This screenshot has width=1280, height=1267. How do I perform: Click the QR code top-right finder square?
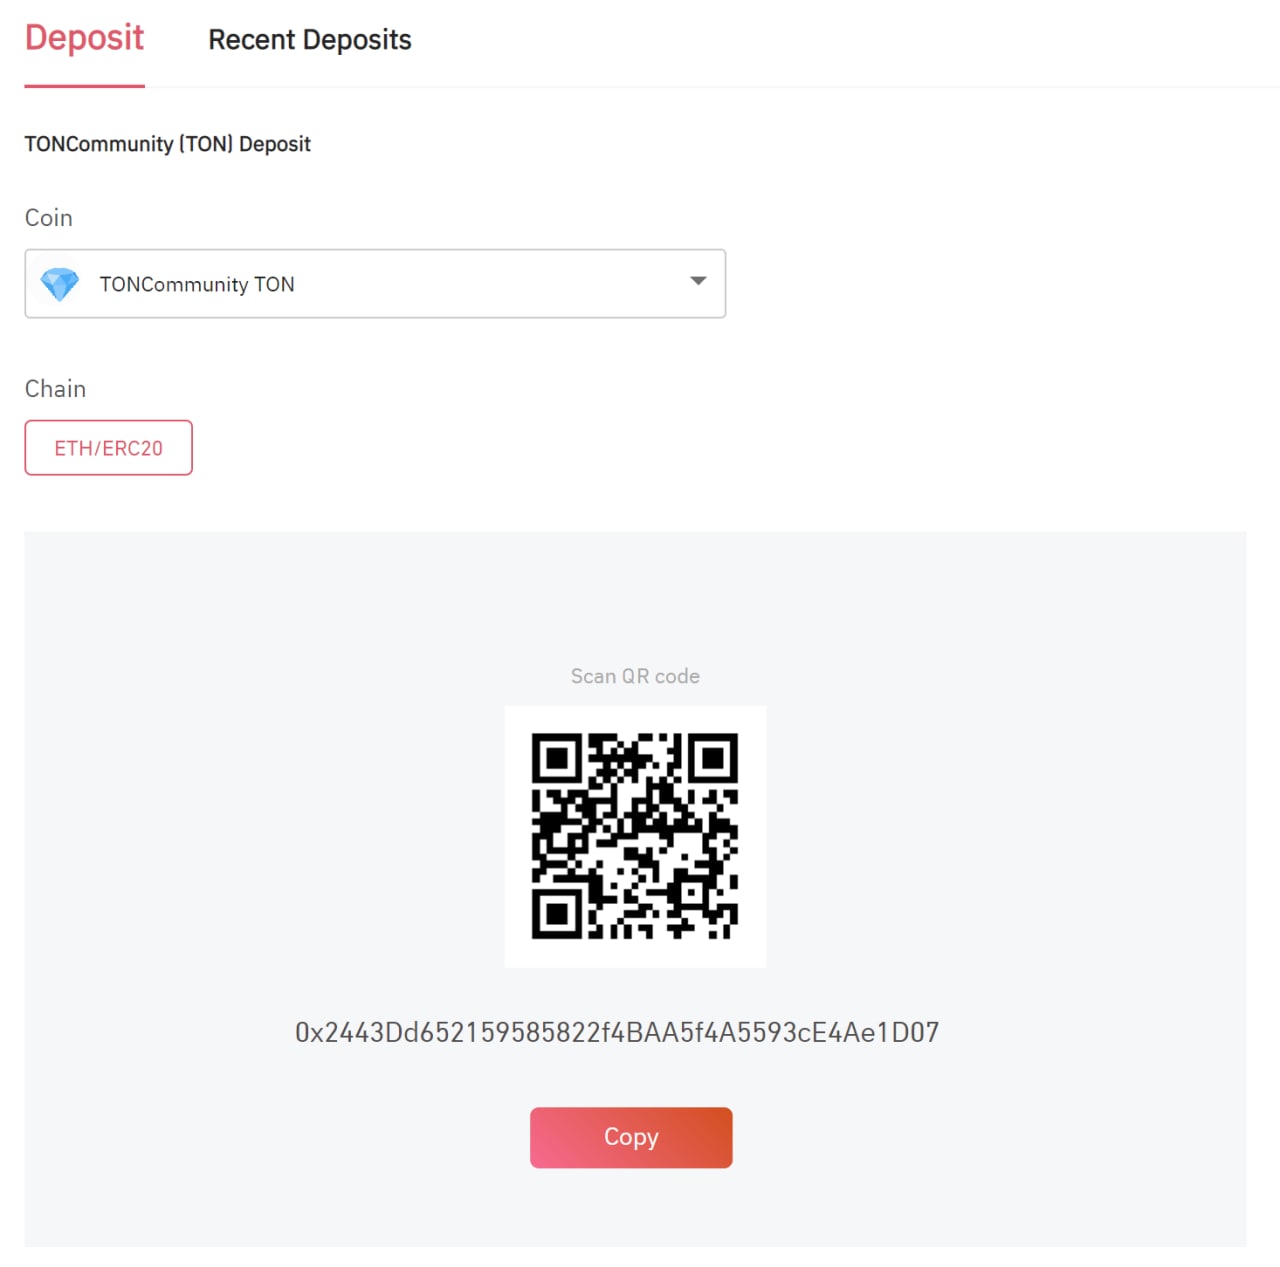pos(713,758)
